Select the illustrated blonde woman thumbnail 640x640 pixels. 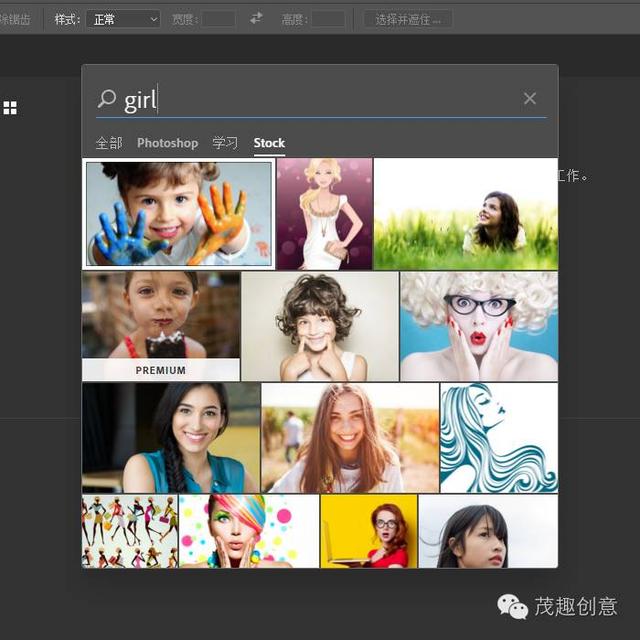tap(324, 214)
